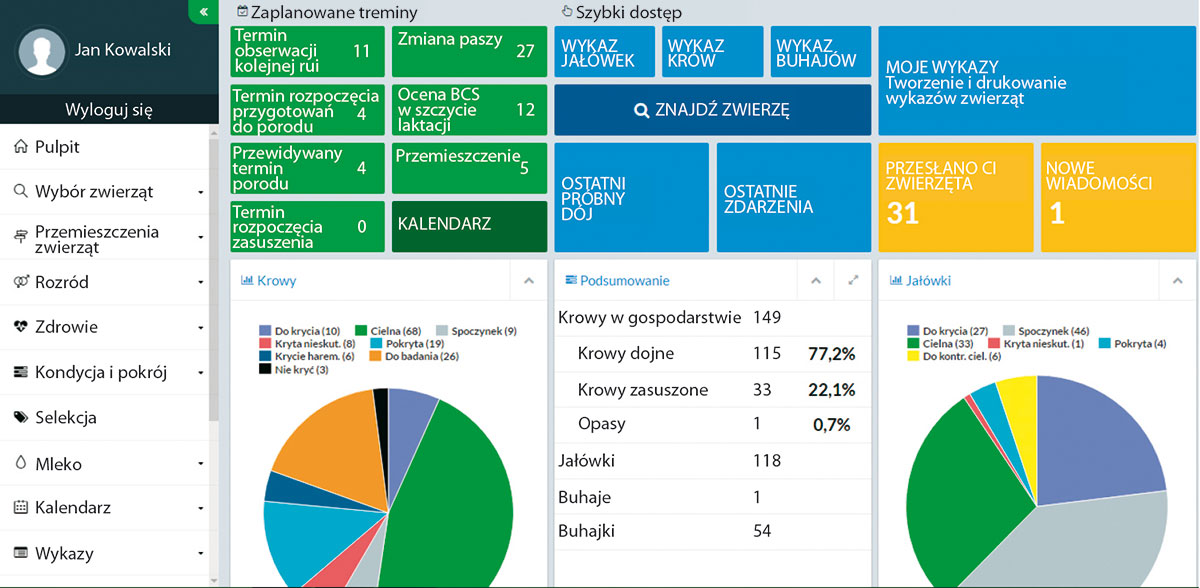
Task: Open the Ostatnie zdarzenia tile
Action: 794,197
